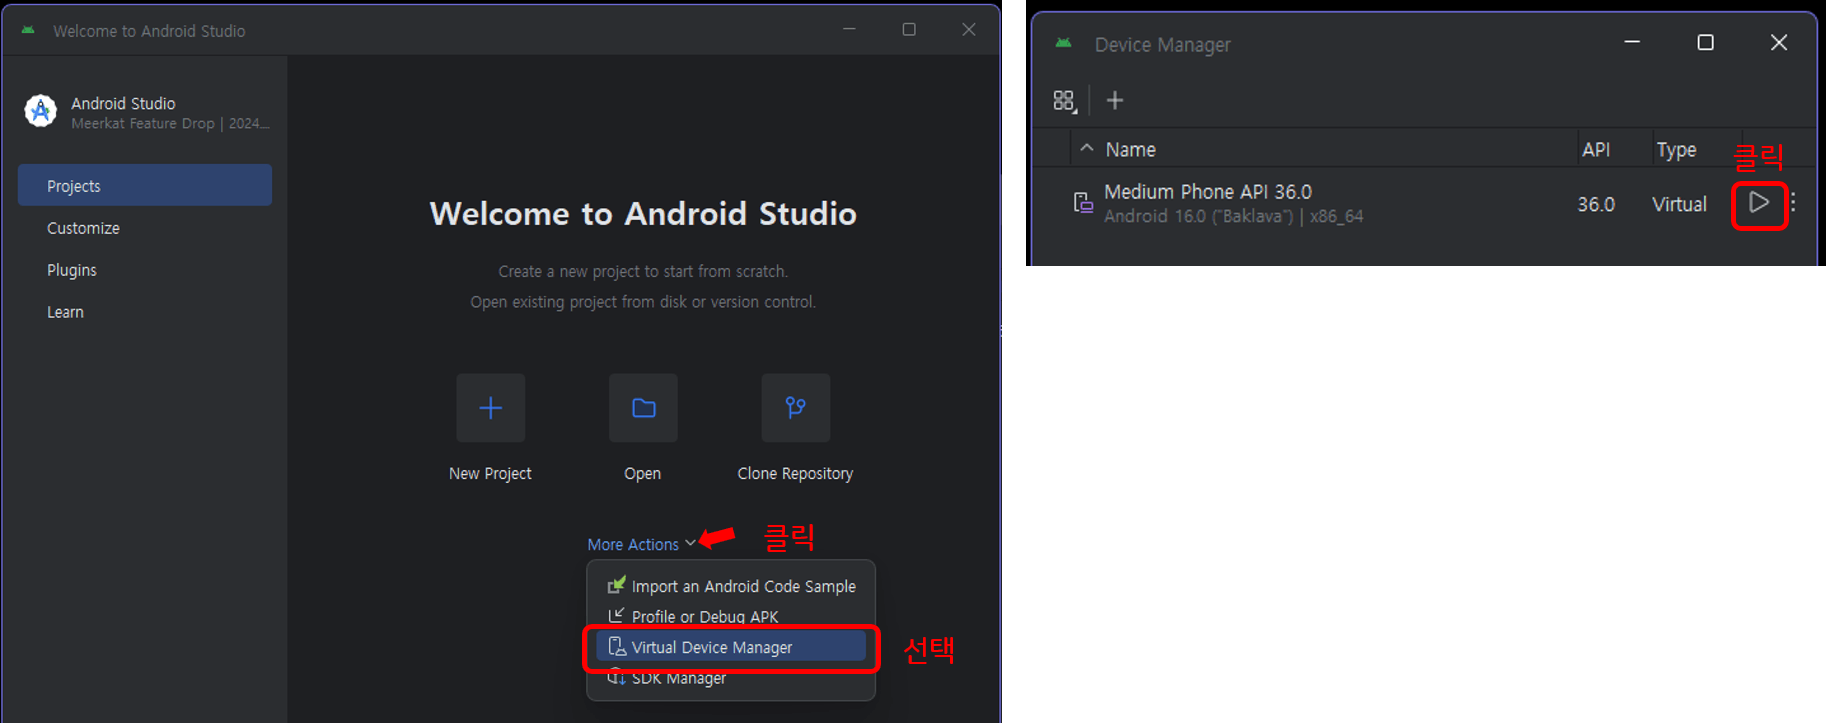This screenshot has width=1826, height=723.
Task: Select the Medium Phone API 36.0 row
Action: (1423, 203)
